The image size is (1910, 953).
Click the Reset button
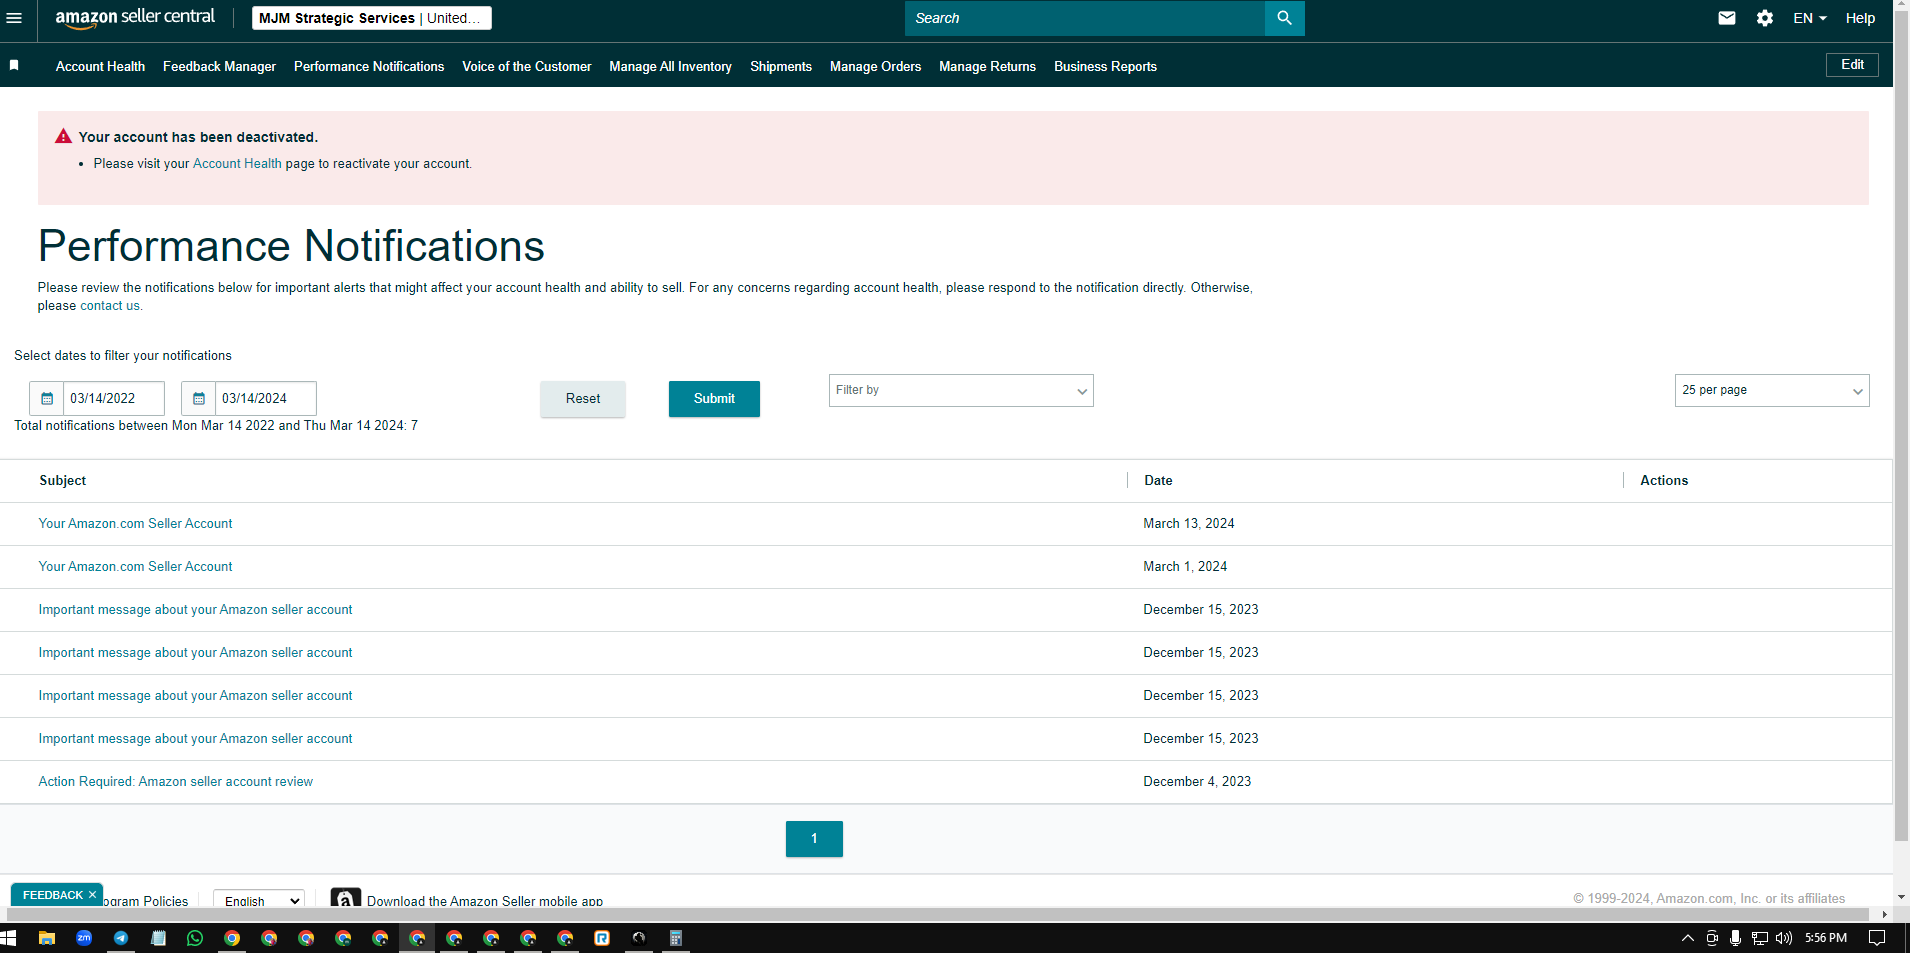coord(583,399)
